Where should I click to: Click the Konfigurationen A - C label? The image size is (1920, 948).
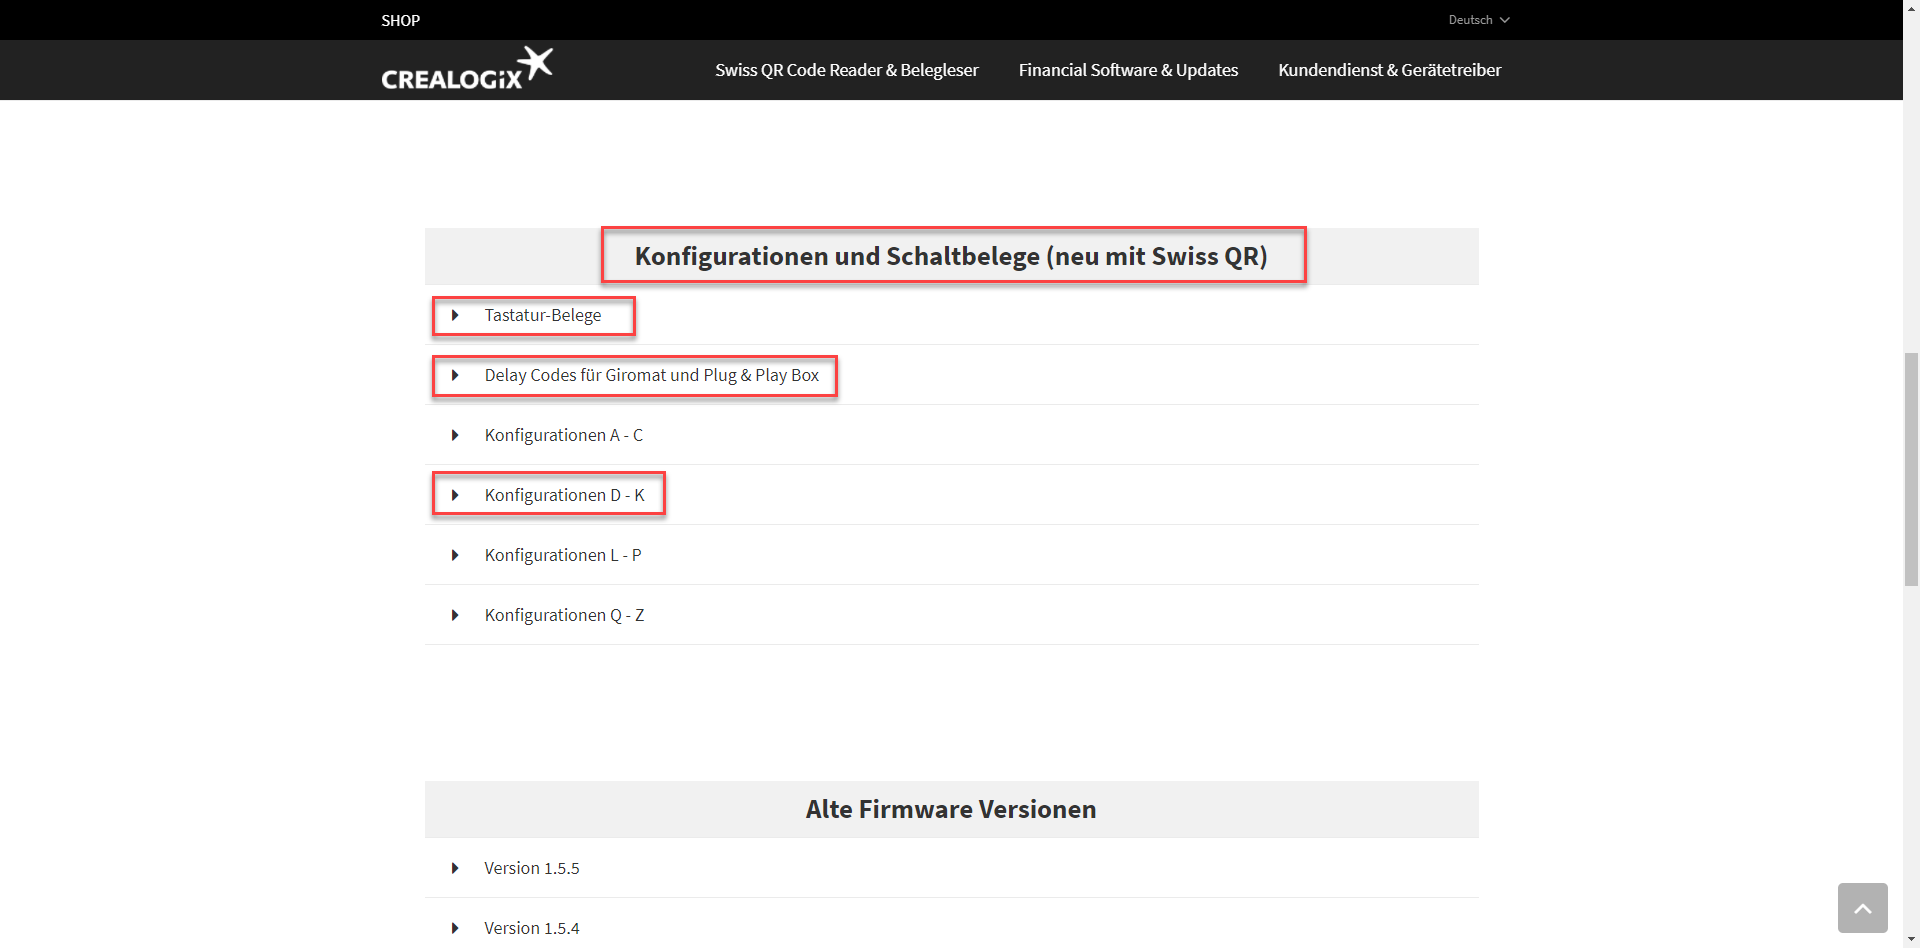coord(564,435)
